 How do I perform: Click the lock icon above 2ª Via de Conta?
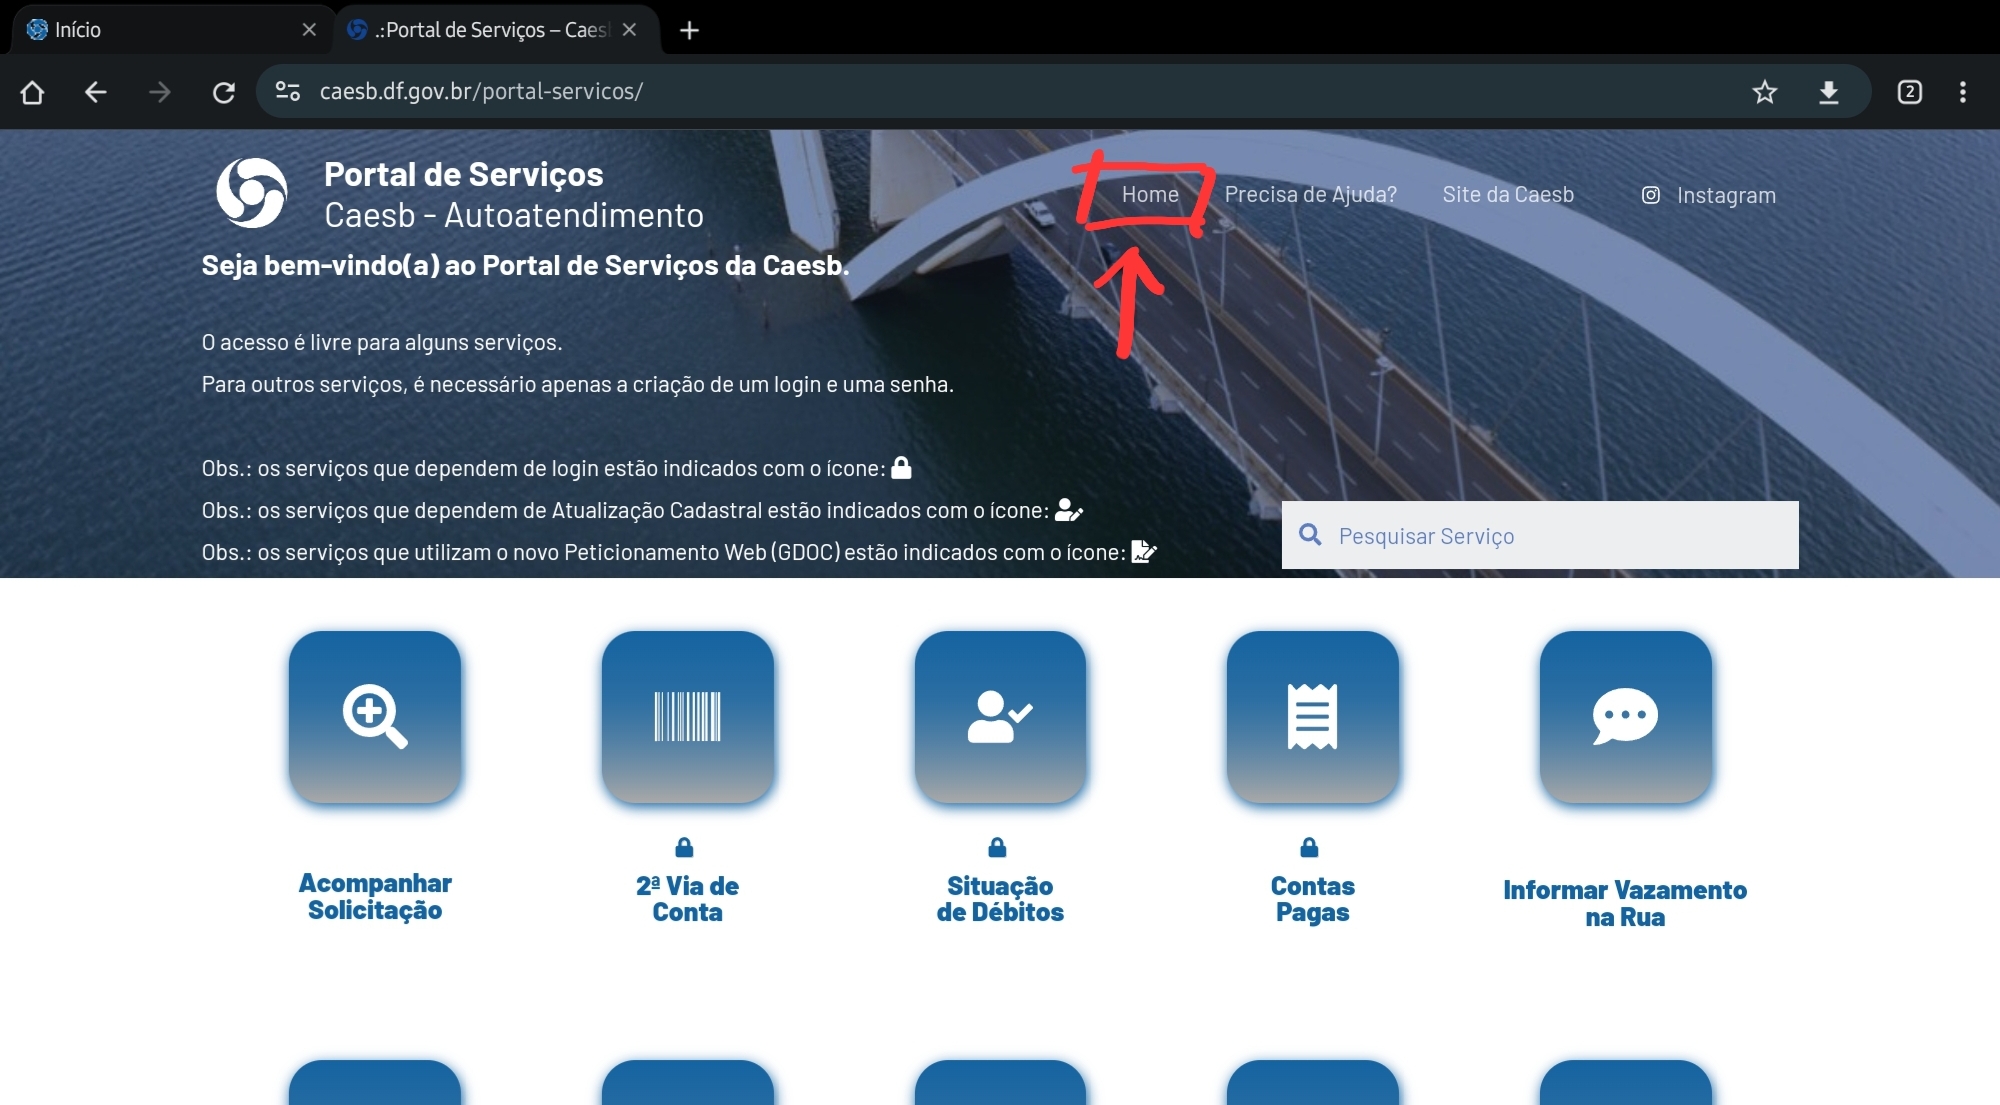pyautogui.click(x=684, y=847)
